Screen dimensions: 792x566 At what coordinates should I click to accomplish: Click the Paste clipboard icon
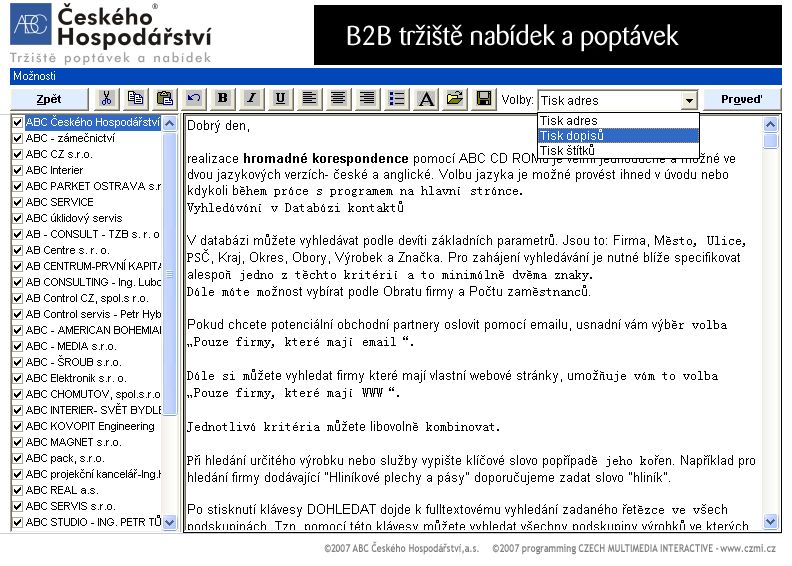[x=165, y=99]
